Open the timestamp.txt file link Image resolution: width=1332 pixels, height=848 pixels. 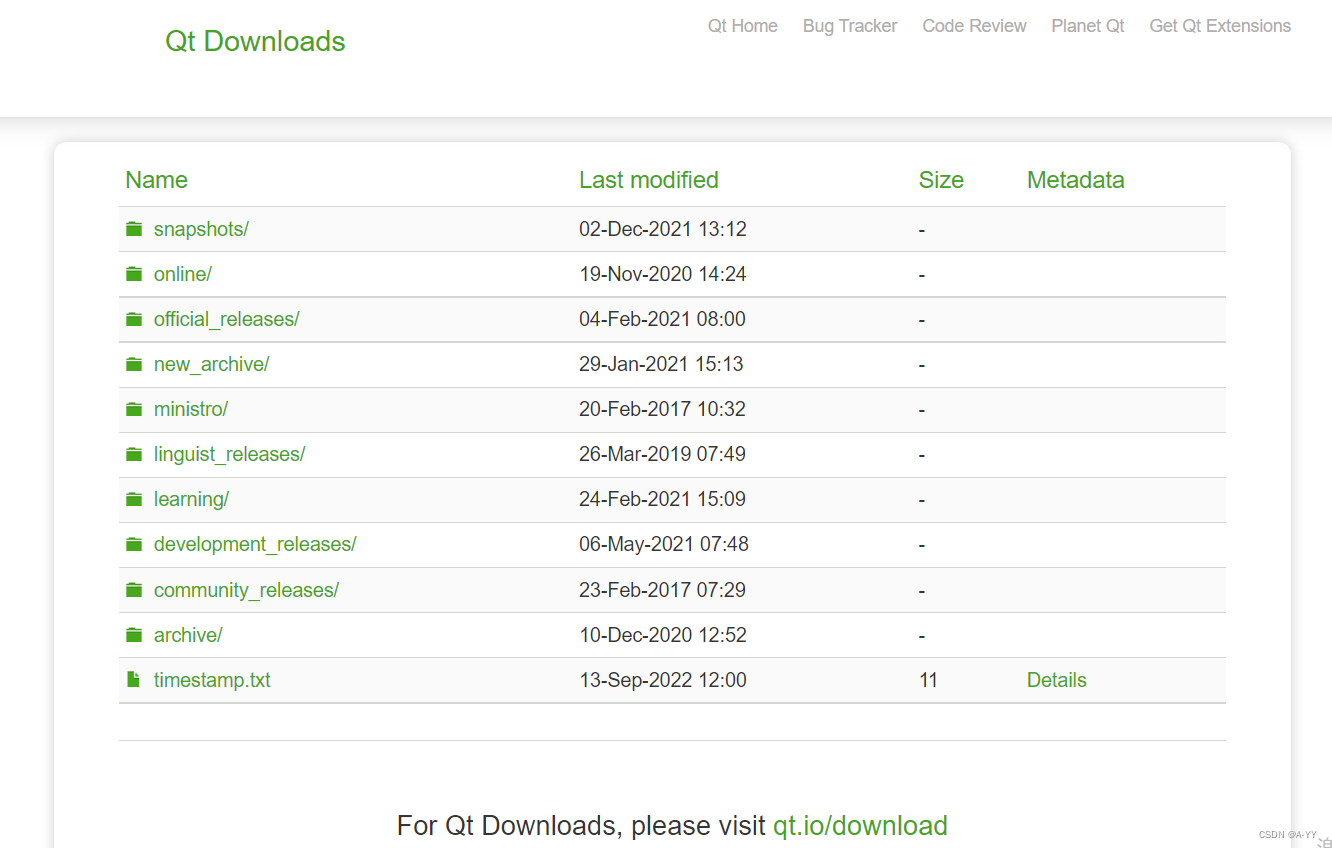coord(212,680)
